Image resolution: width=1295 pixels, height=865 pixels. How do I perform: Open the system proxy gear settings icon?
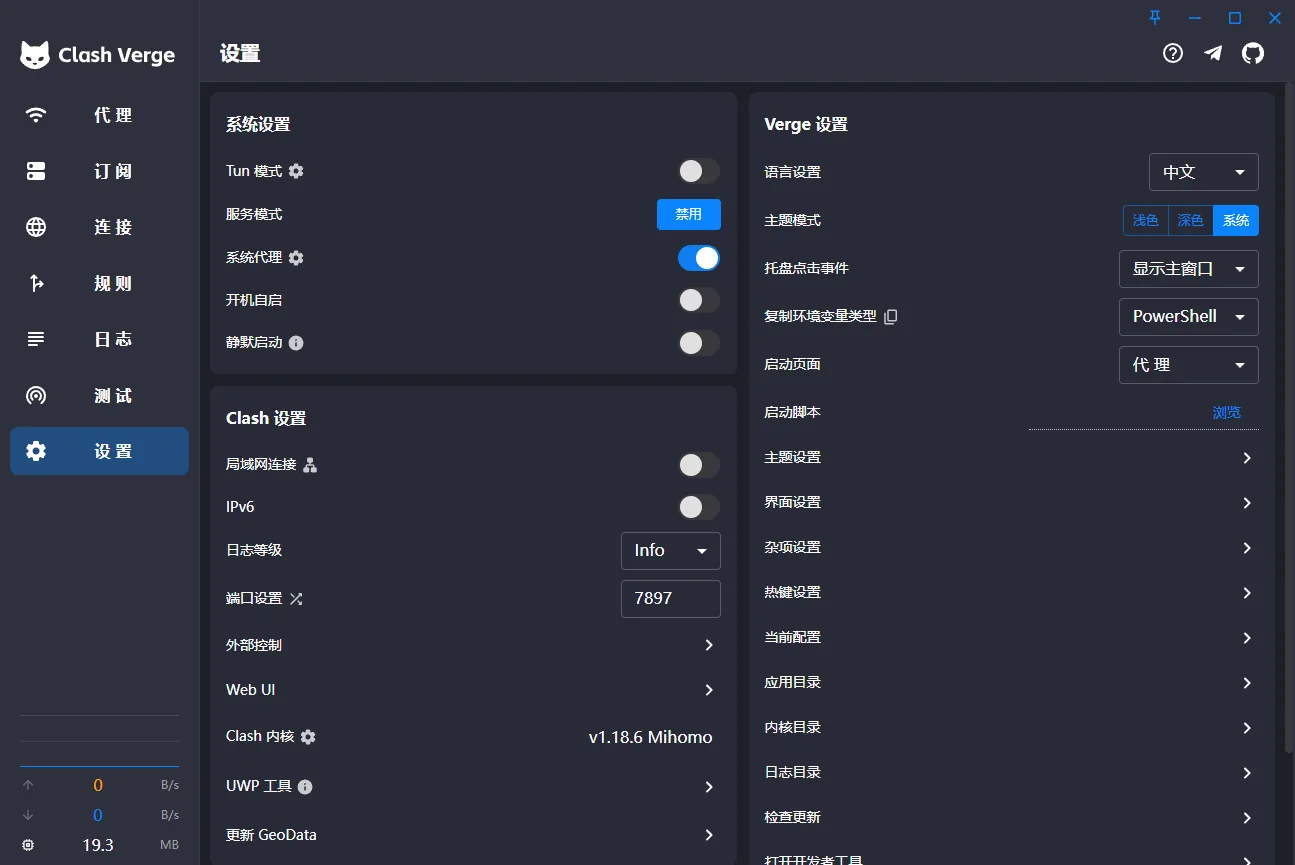(296, 258)
